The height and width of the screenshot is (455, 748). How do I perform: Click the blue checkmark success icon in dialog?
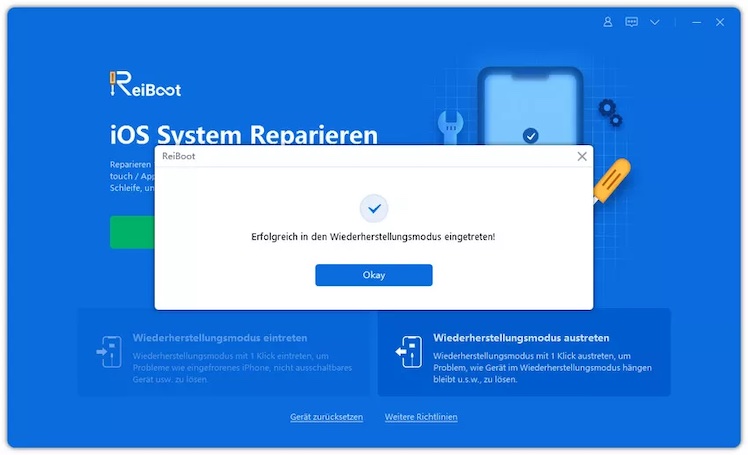tap(374, 208)
